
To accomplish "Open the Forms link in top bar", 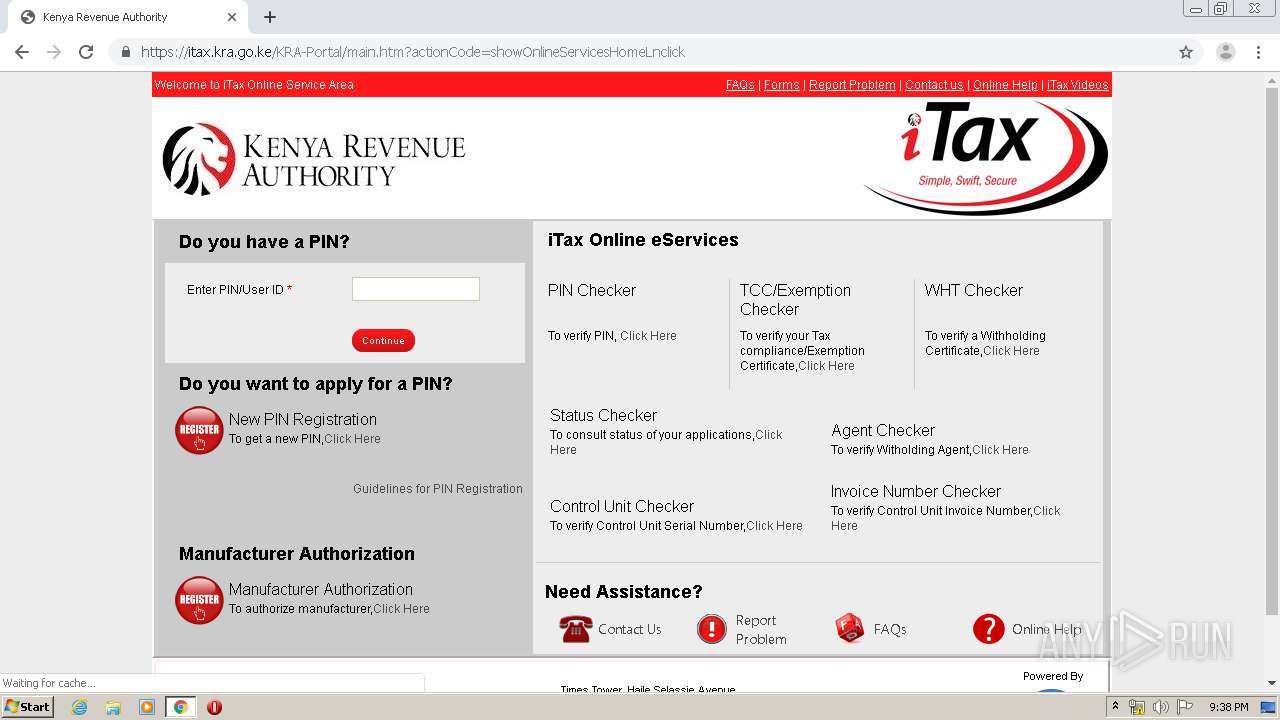I will (782, 85).
